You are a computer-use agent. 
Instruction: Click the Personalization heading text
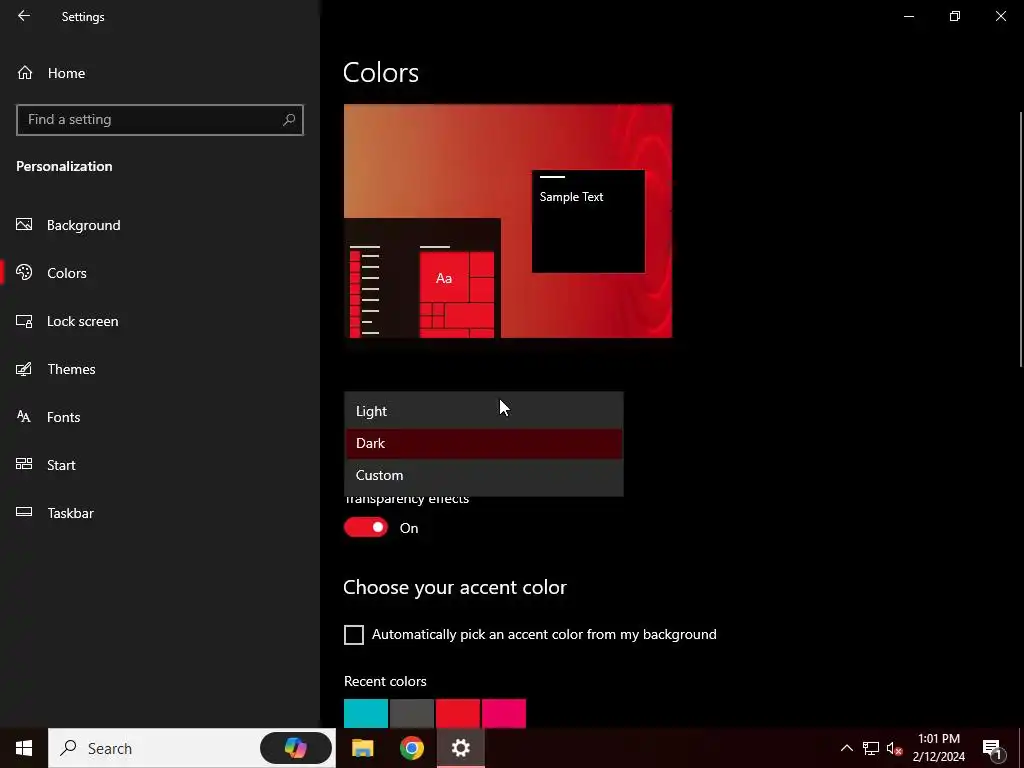pyautogui.click(x=64, y=166)
